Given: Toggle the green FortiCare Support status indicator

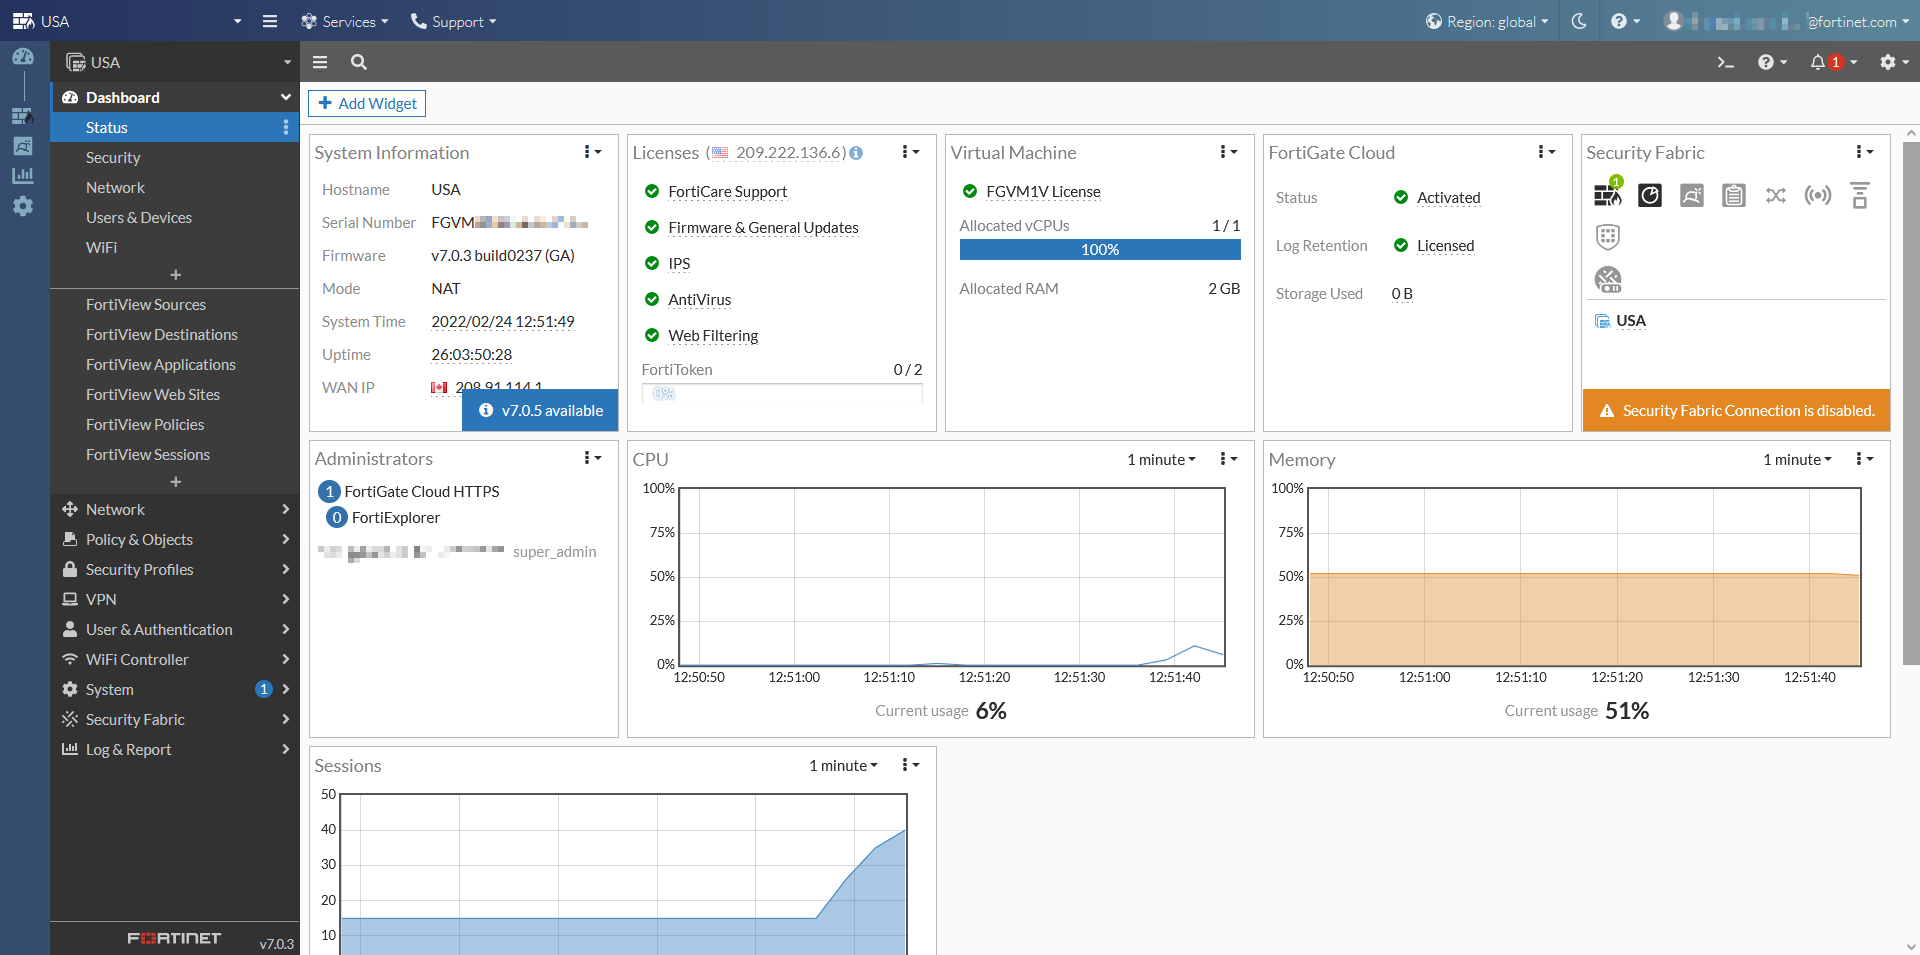Looking at the screenshot, I should coord(651,191).
